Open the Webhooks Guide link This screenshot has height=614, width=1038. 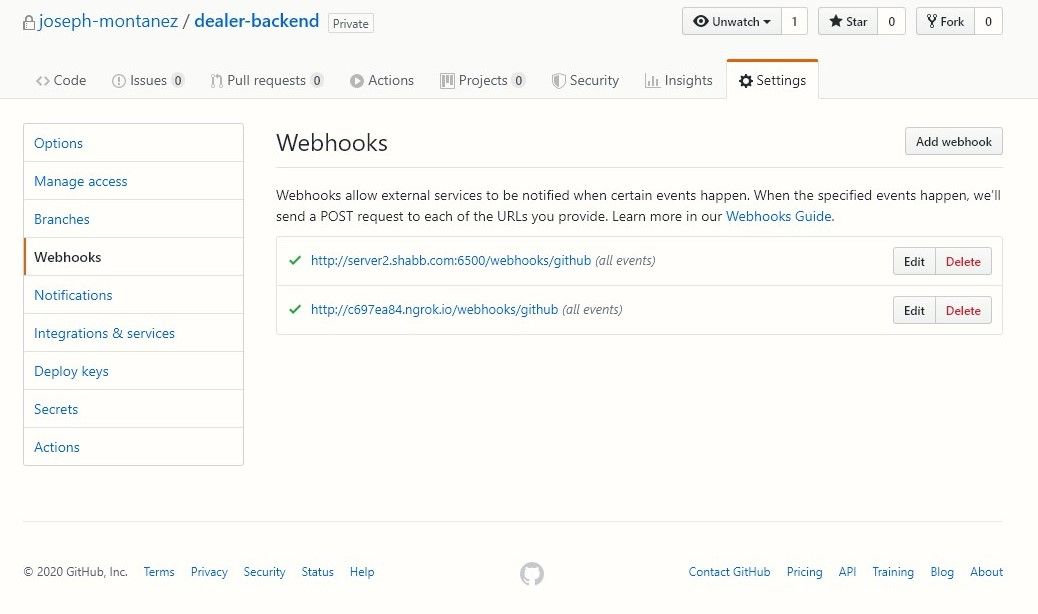pyautogui.click(x=778, y=216)
